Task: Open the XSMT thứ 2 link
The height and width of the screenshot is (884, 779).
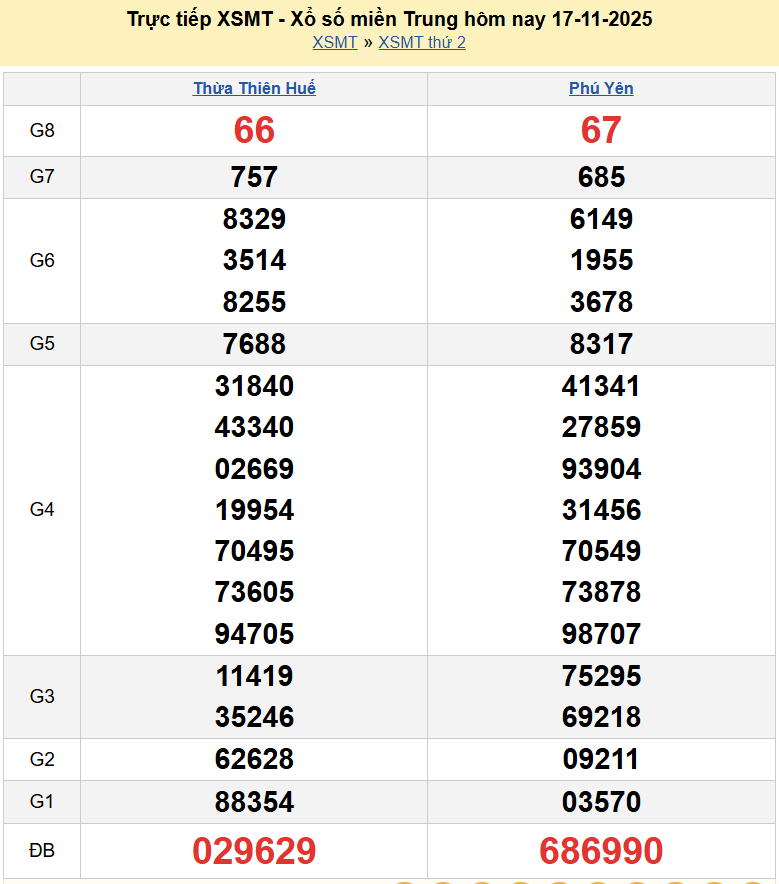Action: [422, 42]
